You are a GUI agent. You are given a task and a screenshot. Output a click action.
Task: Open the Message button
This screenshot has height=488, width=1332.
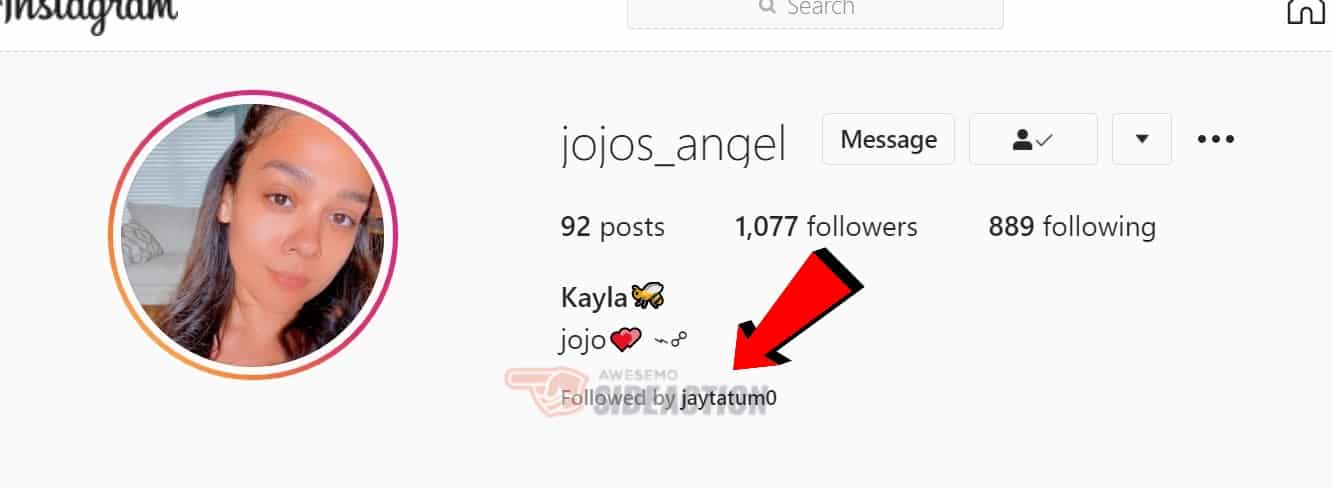click(x=888, y=139)
